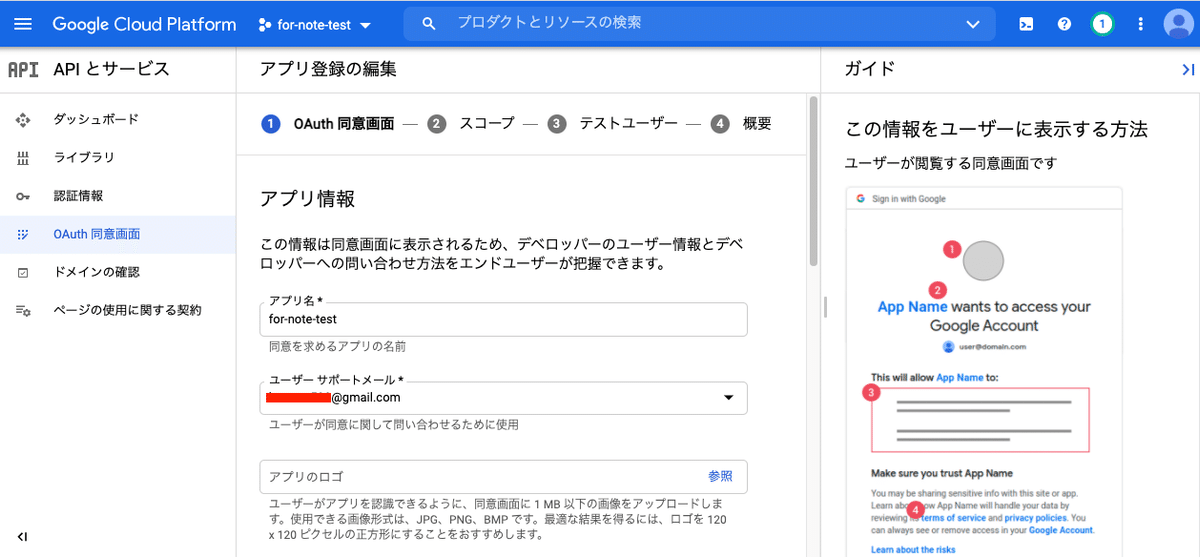Open notifications badge showing 1

[x=1102, y=24]
